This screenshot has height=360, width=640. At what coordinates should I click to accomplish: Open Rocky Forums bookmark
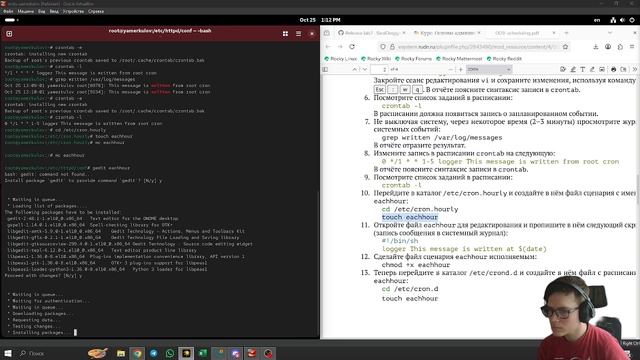click(x=413, y=59)
